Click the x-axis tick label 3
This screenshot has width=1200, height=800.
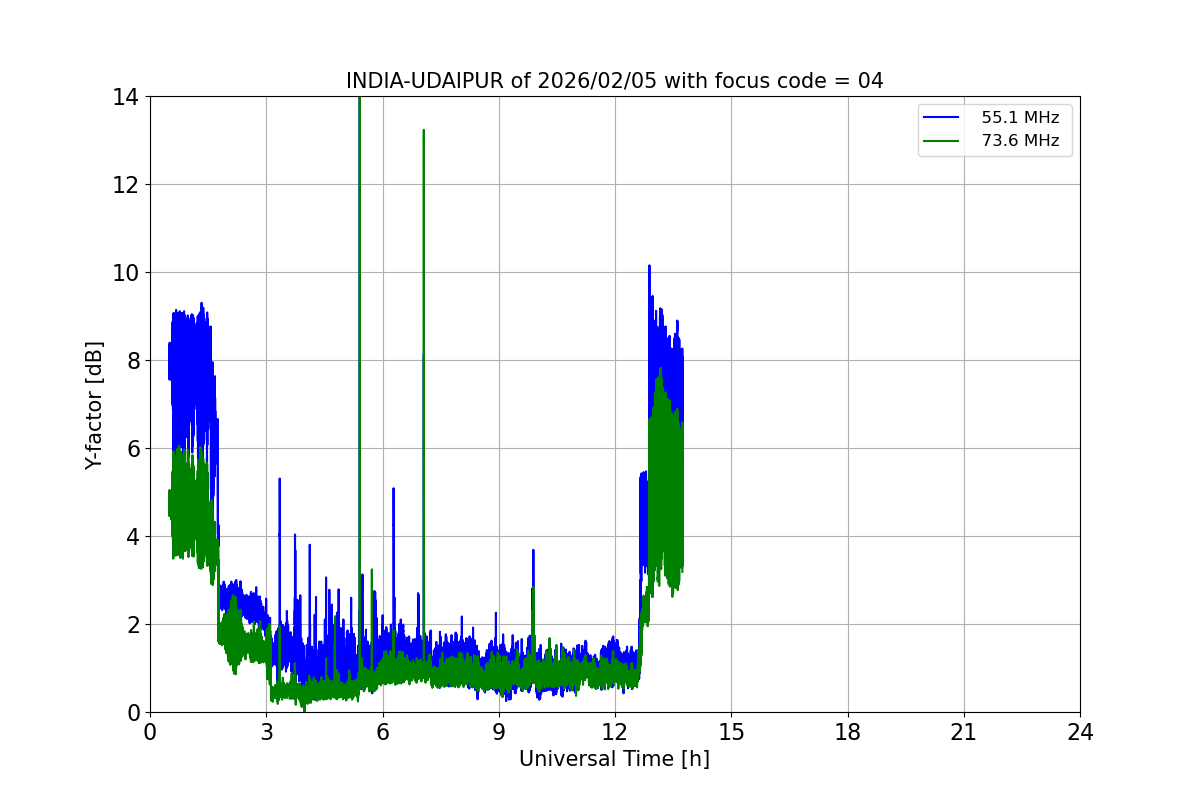(266, 732)
